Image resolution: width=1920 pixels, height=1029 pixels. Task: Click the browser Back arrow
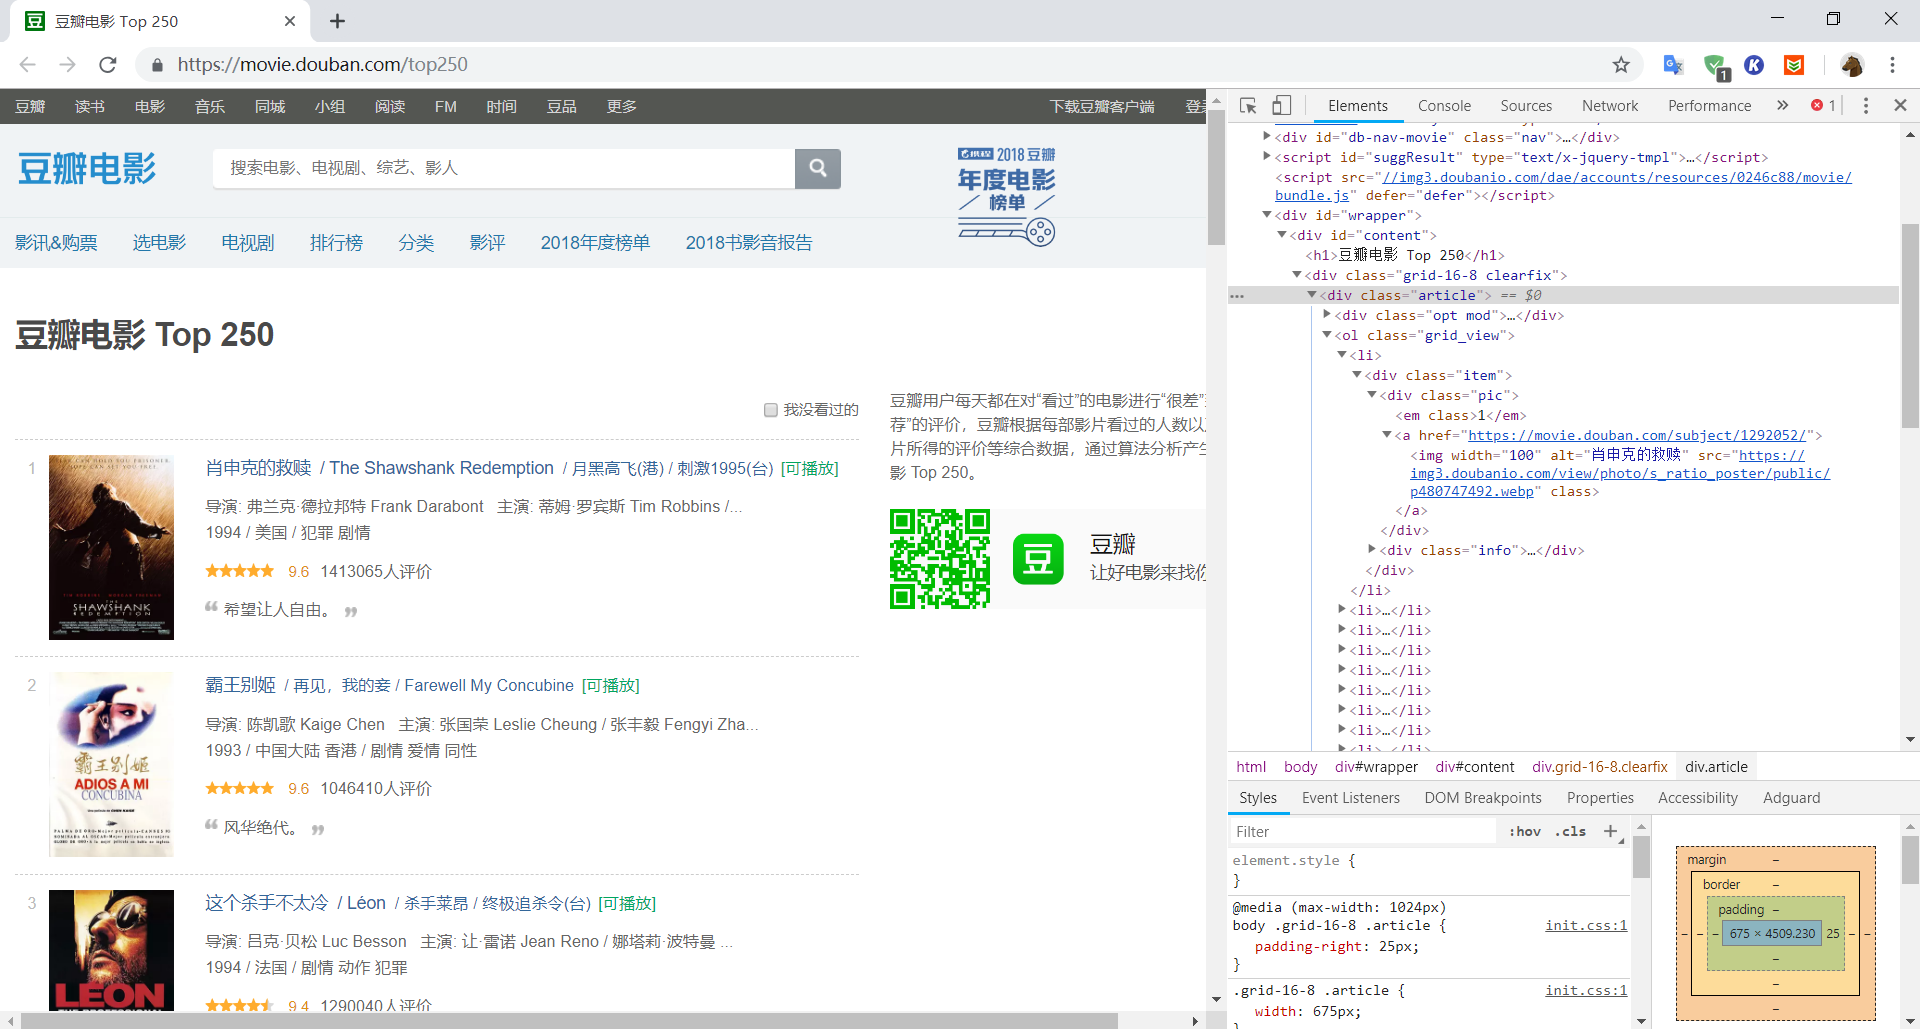click(x=28, y=65)
